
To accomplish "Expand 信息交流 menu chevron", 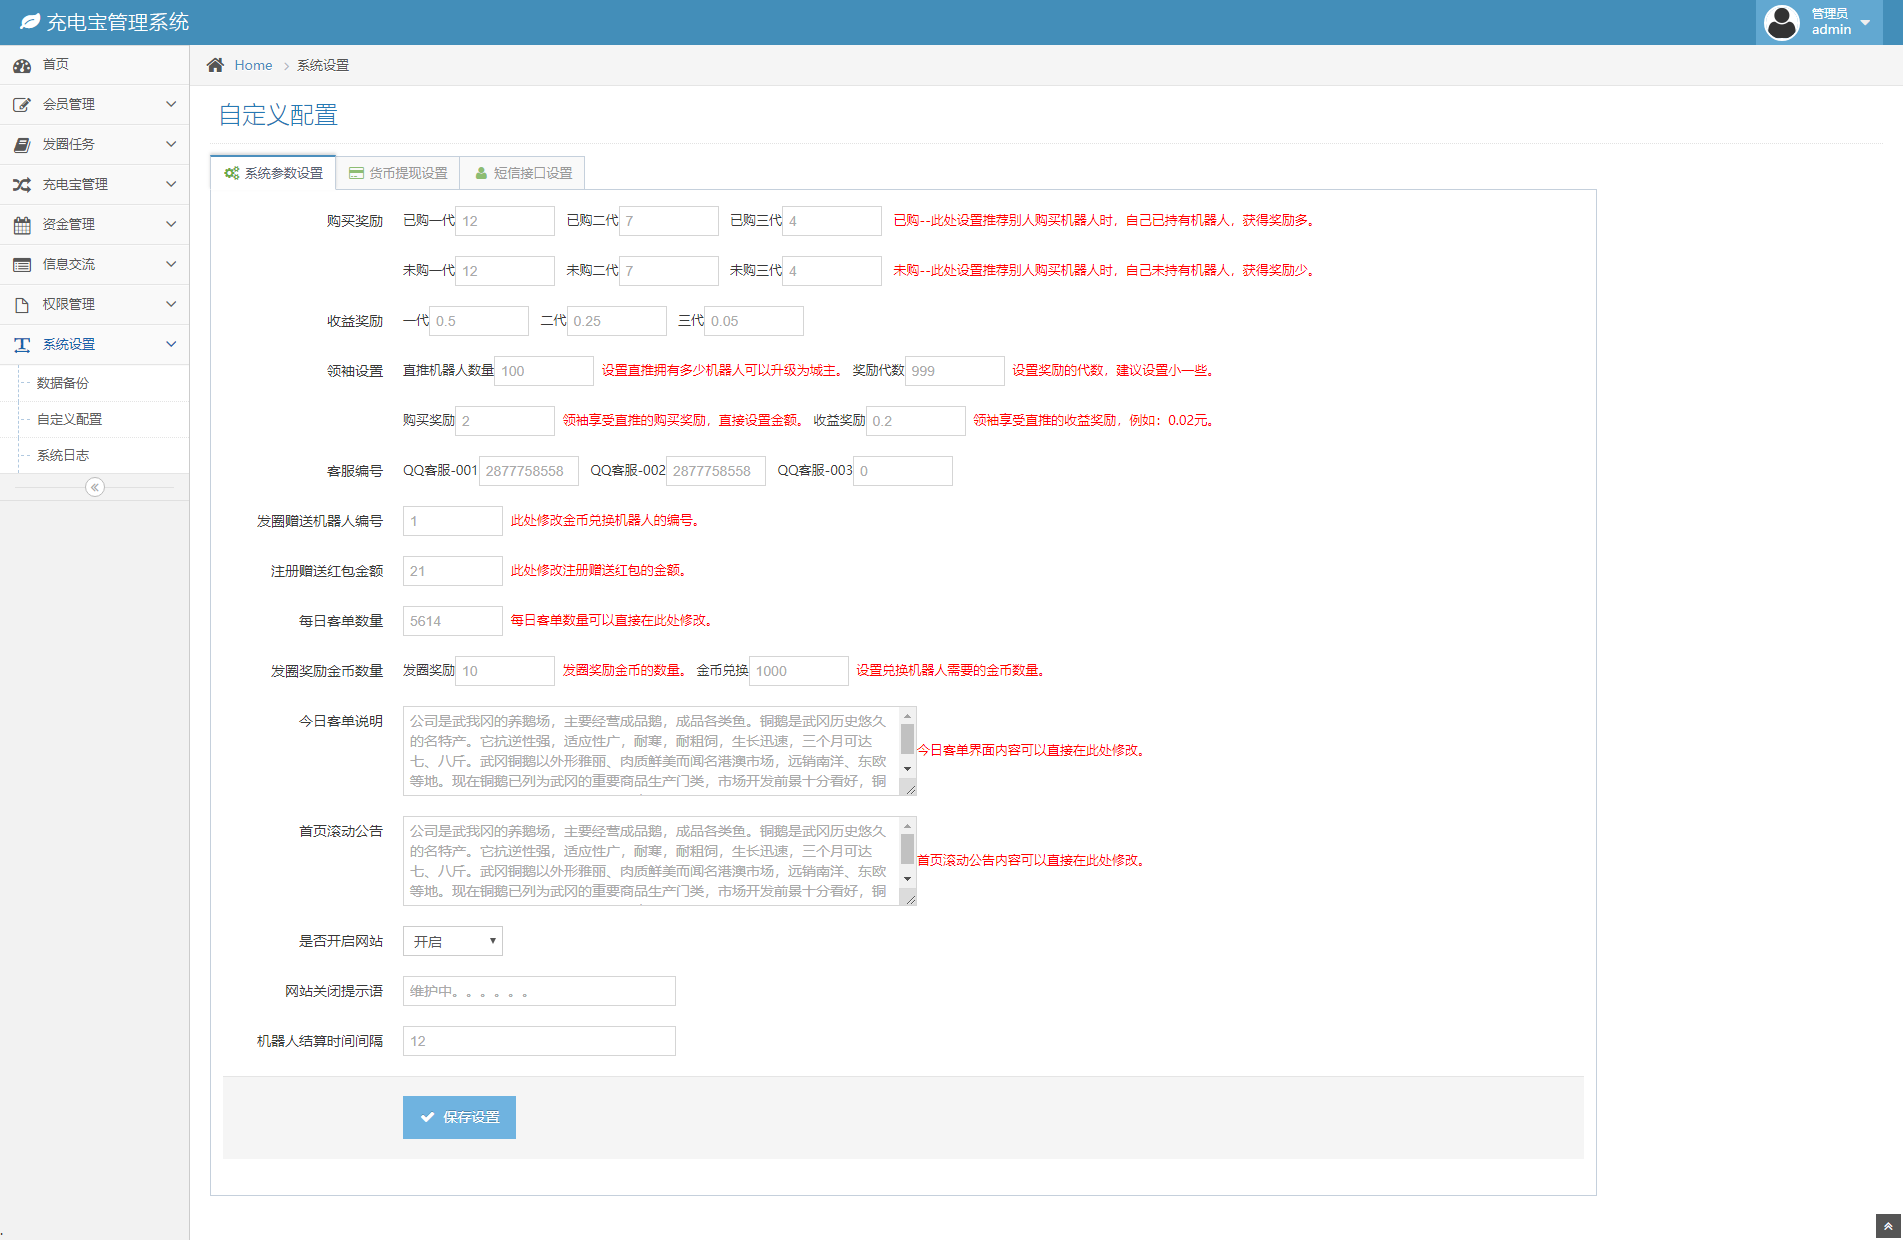I will click(171, 264).
